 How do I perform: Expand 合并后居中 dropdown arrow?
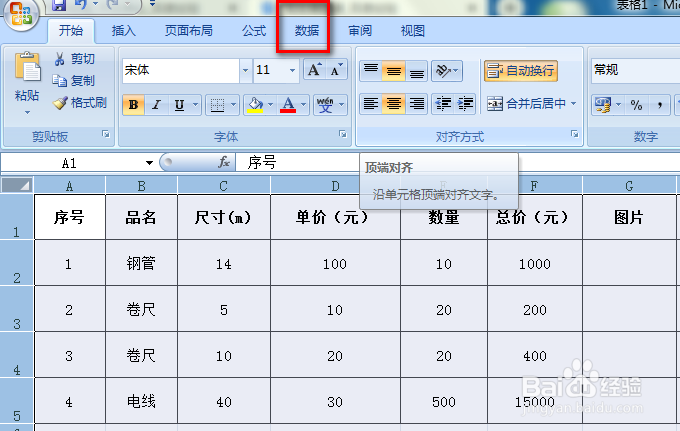coord(574,104)
